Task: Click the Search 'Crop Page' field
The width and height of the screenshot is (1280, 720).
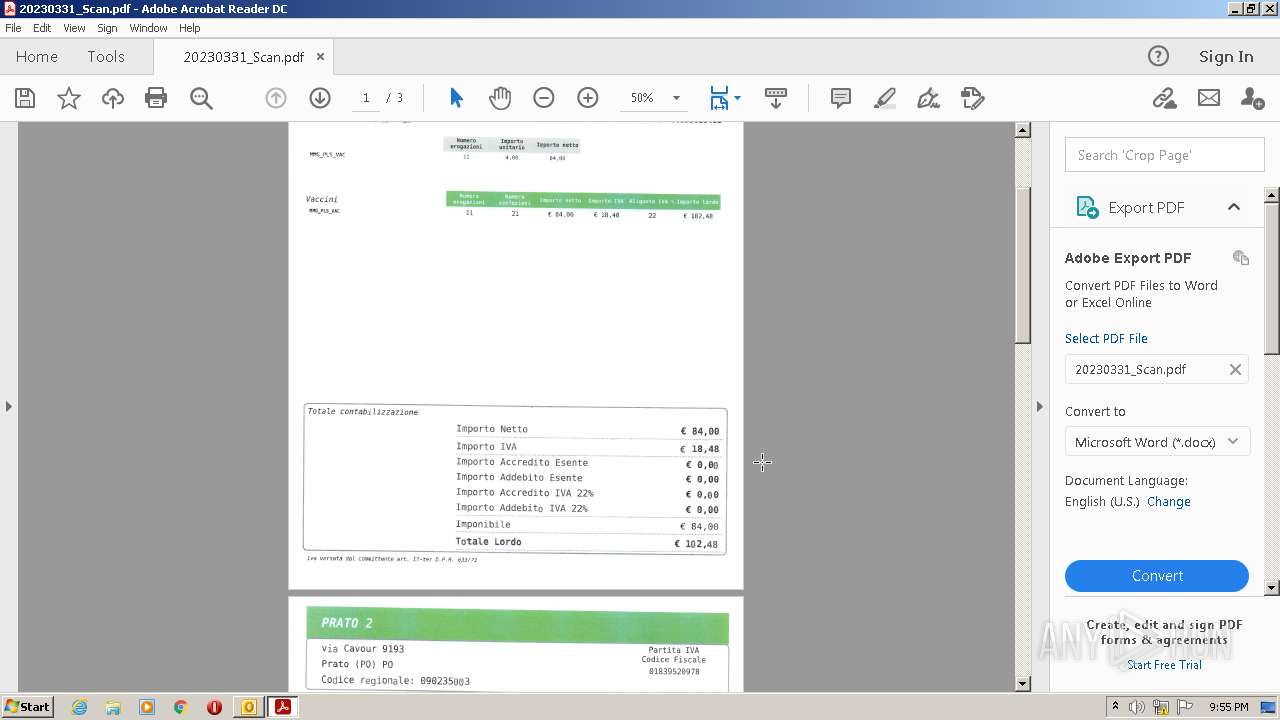Action: (x=1165, y=155)
